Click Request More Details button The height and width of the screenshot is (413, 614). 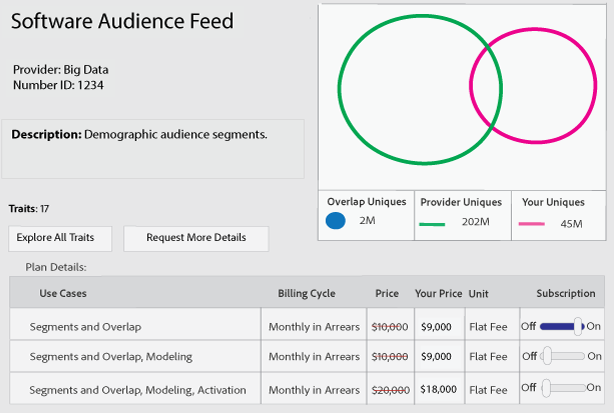(x=196, y=238)
